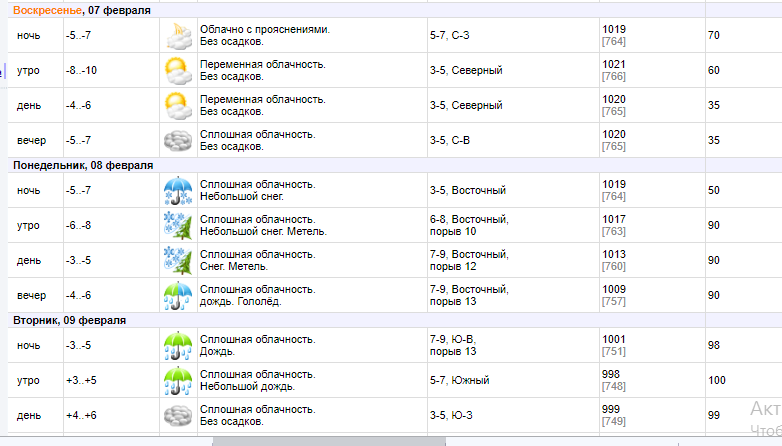This screenshot has height=446, width=782.
Task: Click Monday evening green umbrella icon
Action: pos(177,295)
